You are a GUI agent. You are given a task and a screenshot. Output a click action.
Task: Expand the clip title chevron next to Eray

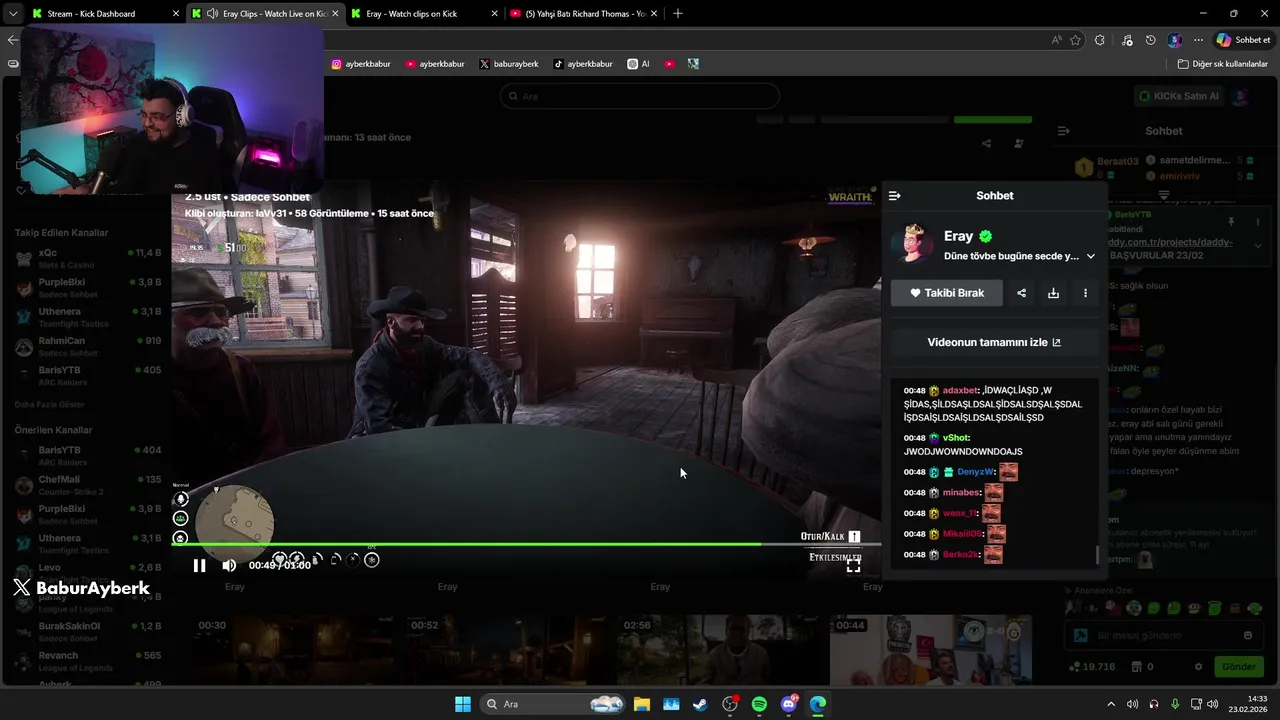click(x=1091, y=256)
